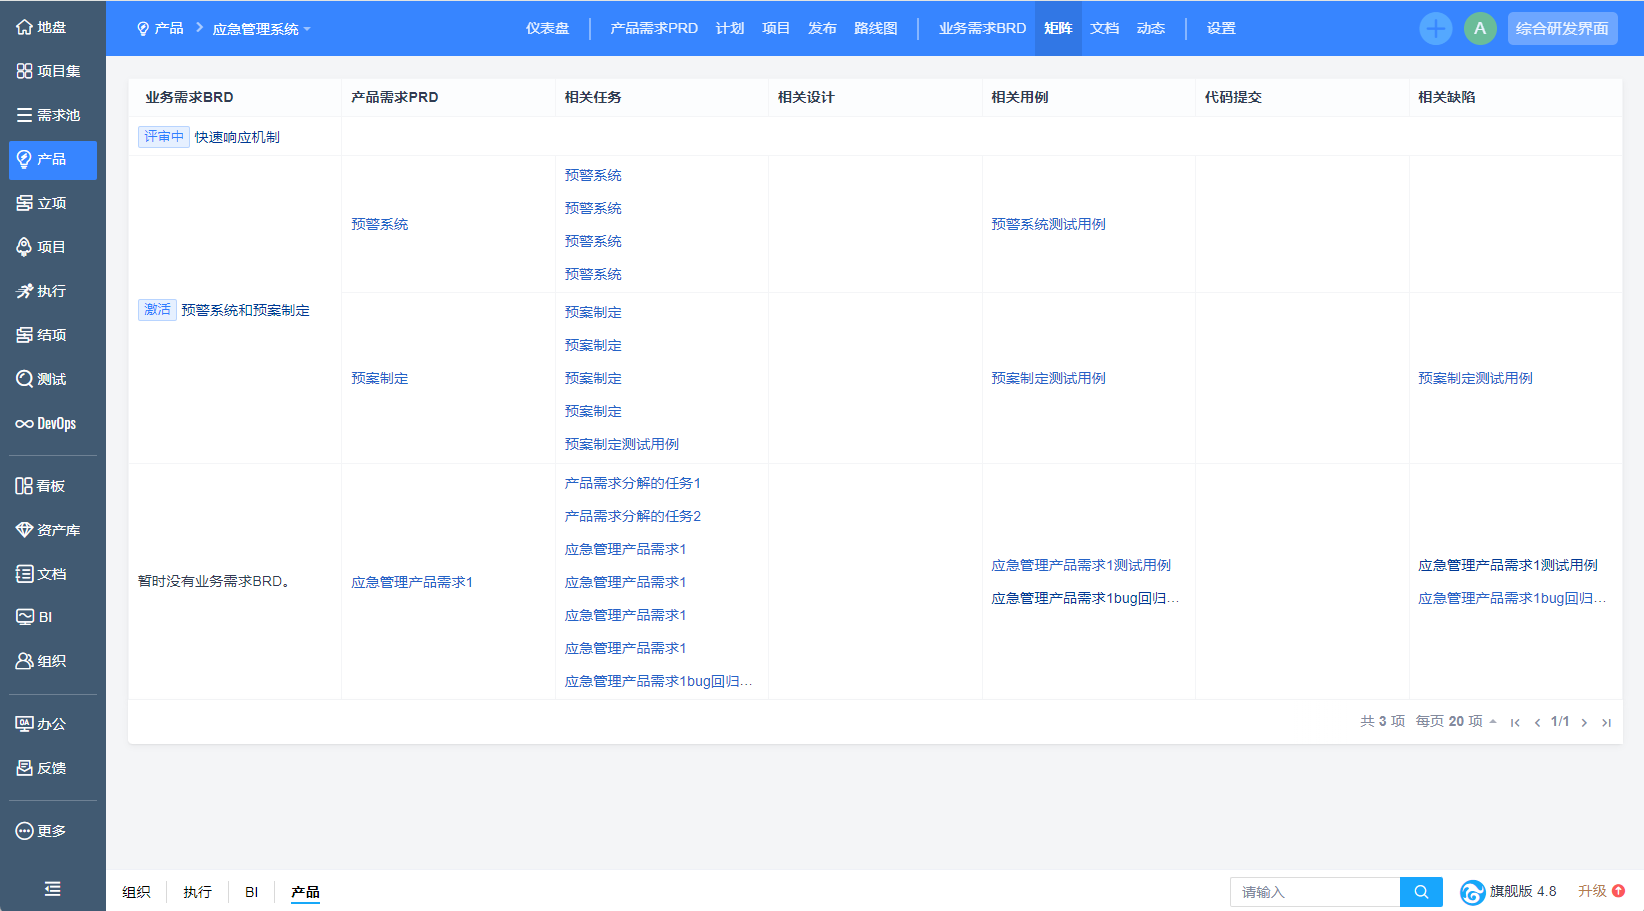Open the 综合研发界面 interface switcher
The image size is (1644, 911).
coord(1562,29)
